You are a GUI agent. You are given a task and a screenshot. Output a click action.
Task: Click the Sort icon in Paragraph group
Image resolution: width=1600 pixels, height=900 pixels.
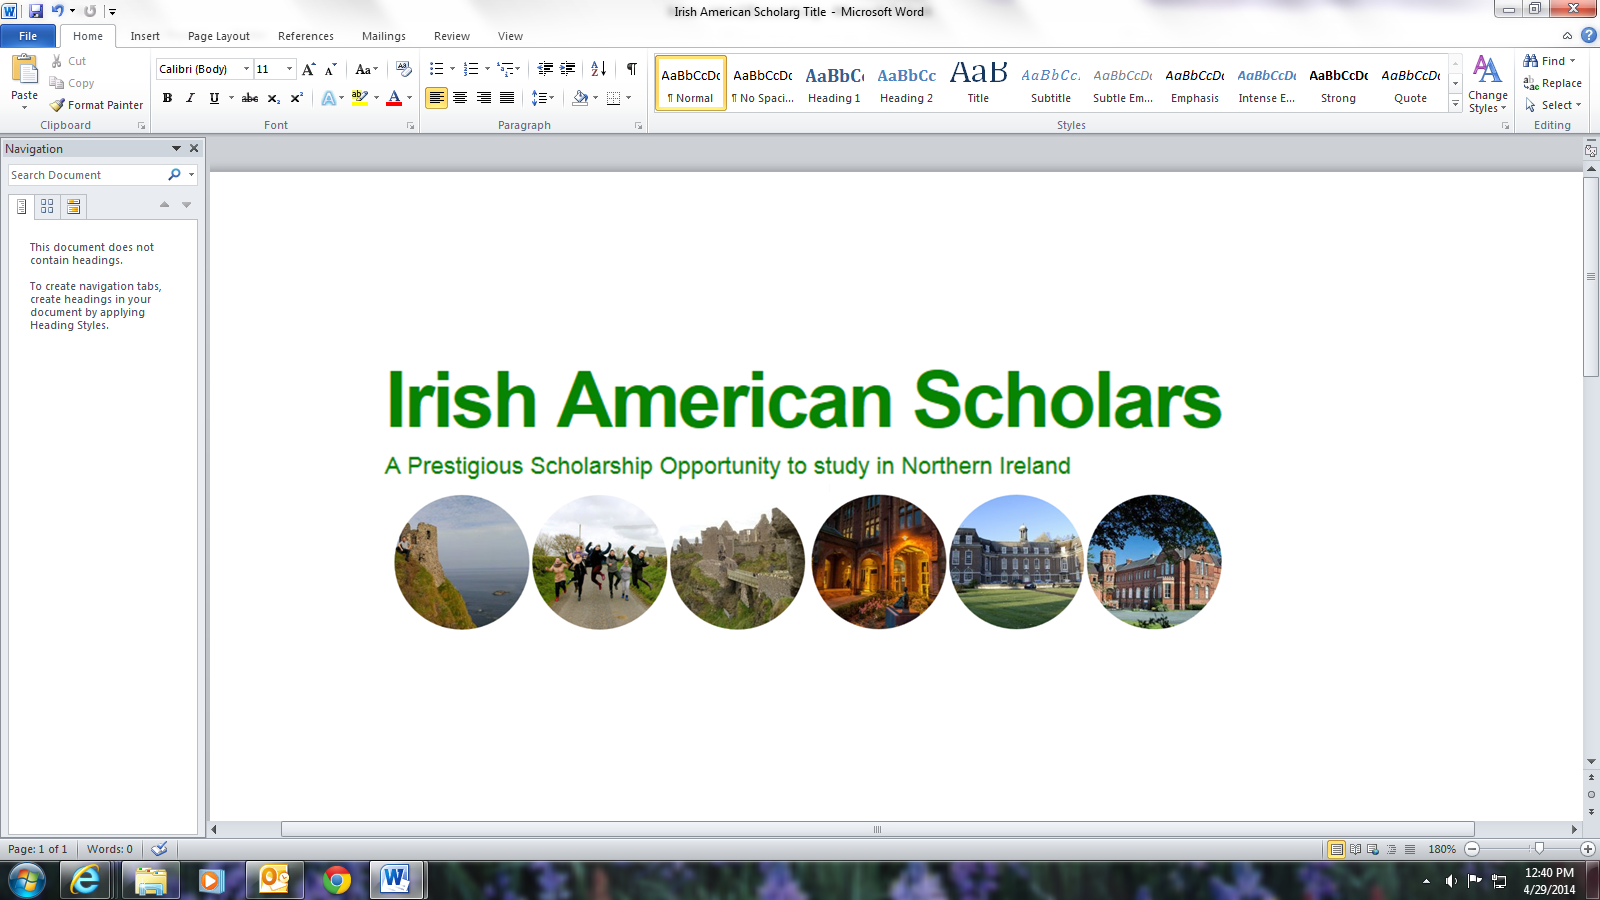[598, 69]
